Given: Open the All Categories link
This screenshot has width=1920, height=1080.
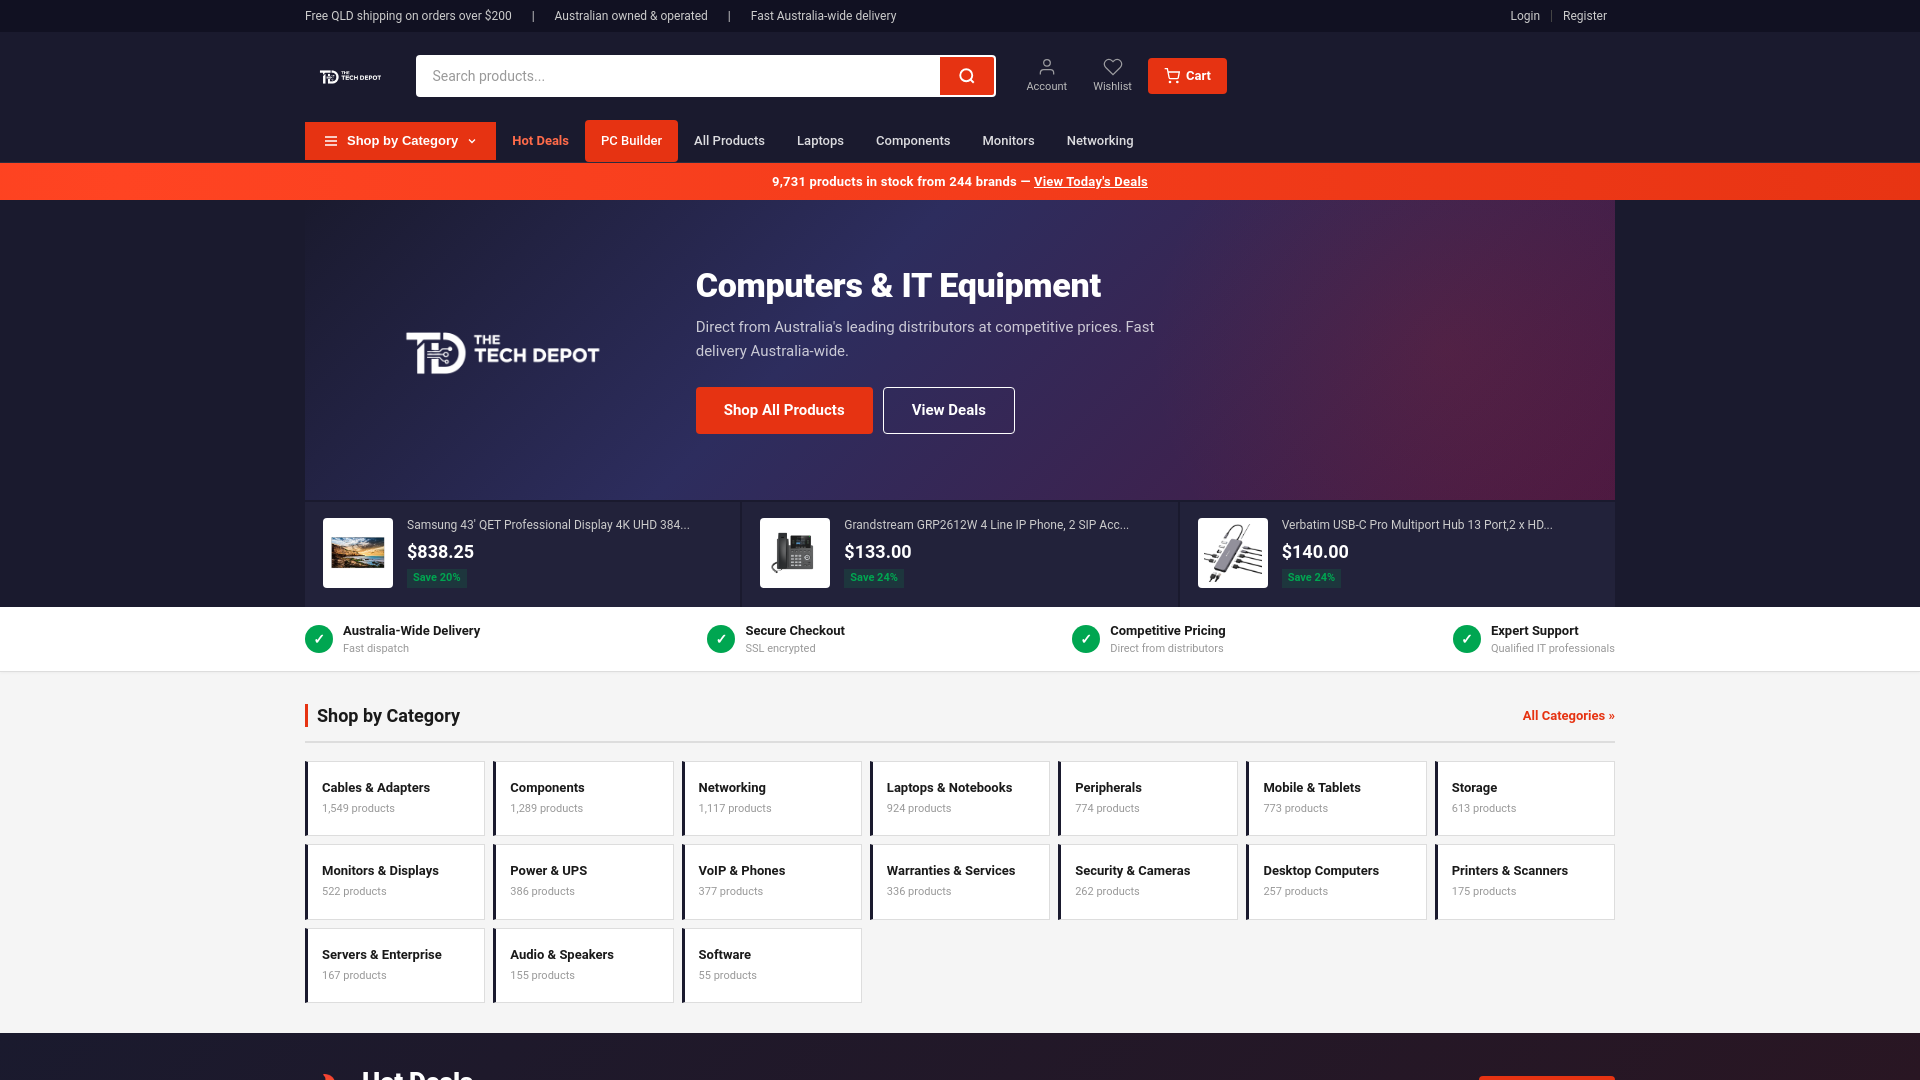Looking at the screenshot, I should click(x=1568, y=716).
